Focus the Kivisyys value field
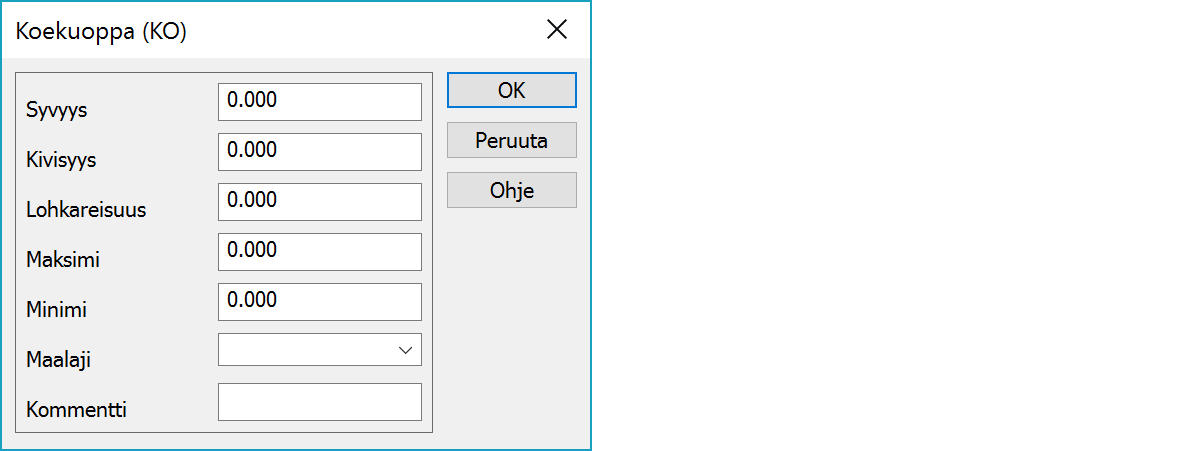Screen dimensions: 1200x451 tap(319, 151)
